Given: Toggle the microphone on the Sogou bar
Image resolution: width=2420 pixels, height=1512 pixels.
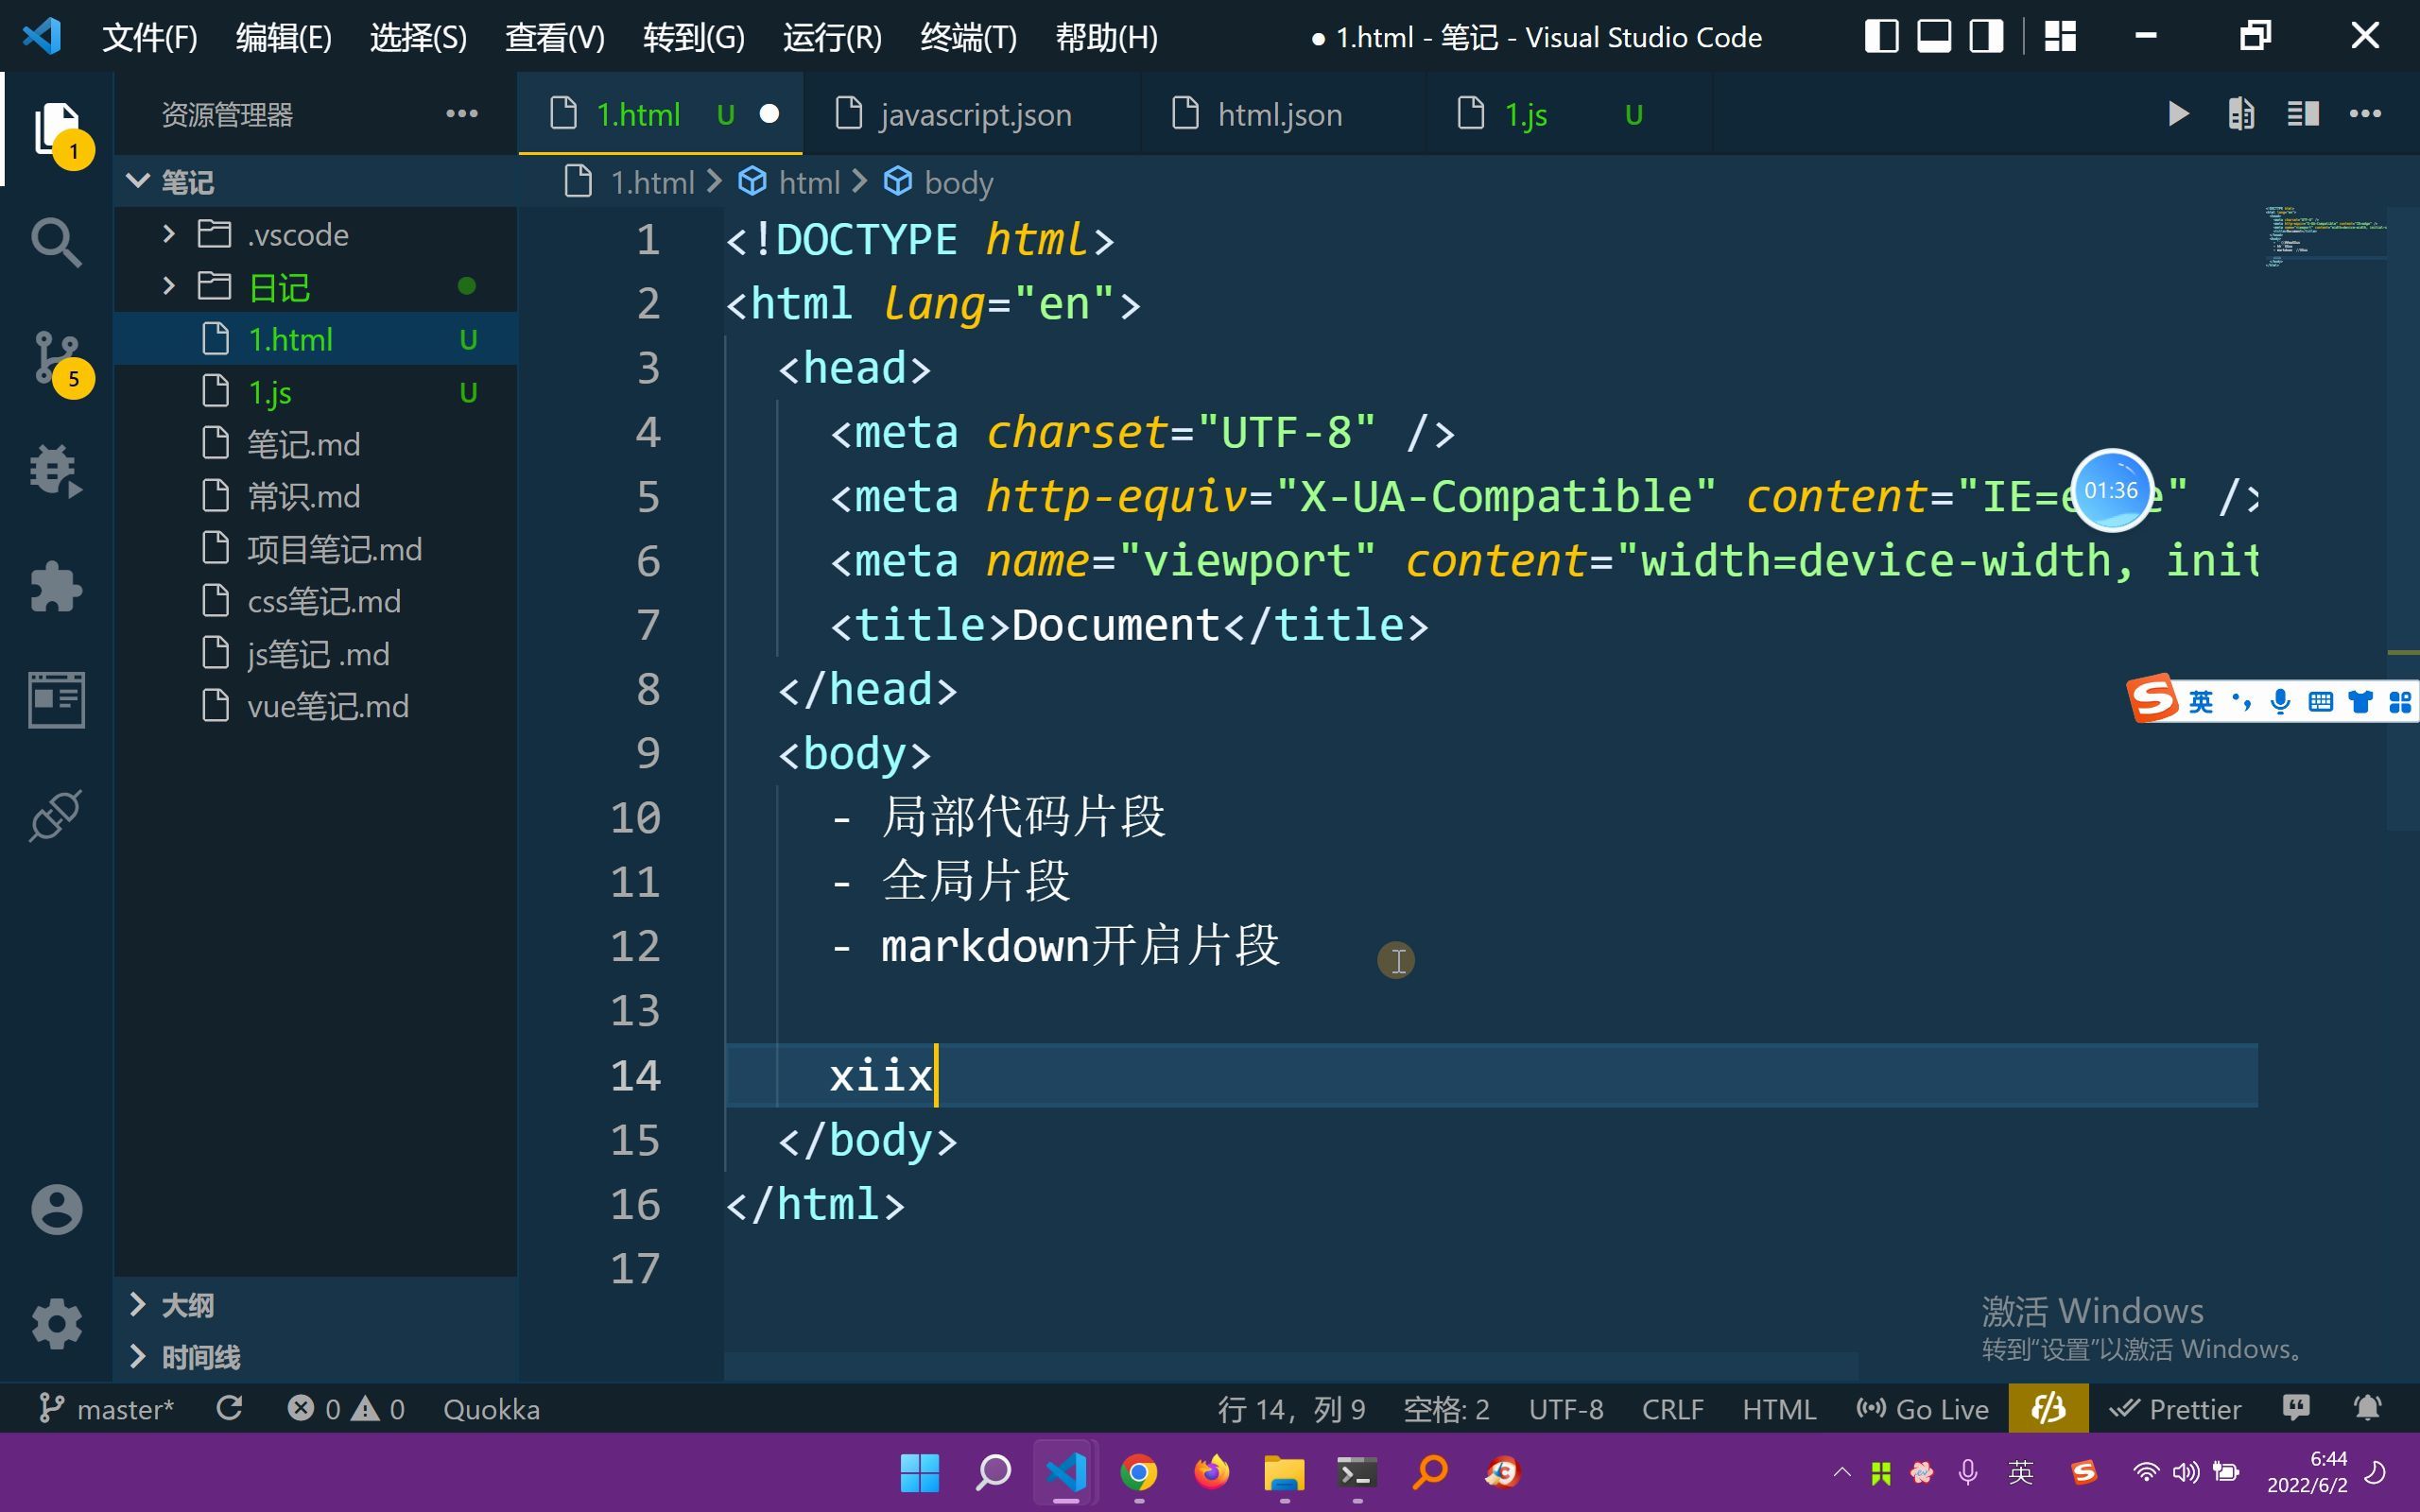Looking at the screenshot, I should [x=2281, y=700].
